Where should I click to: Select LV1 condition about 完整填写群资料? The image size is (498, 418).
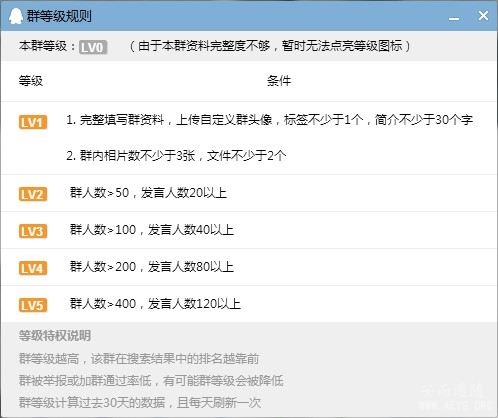[269, 120]
